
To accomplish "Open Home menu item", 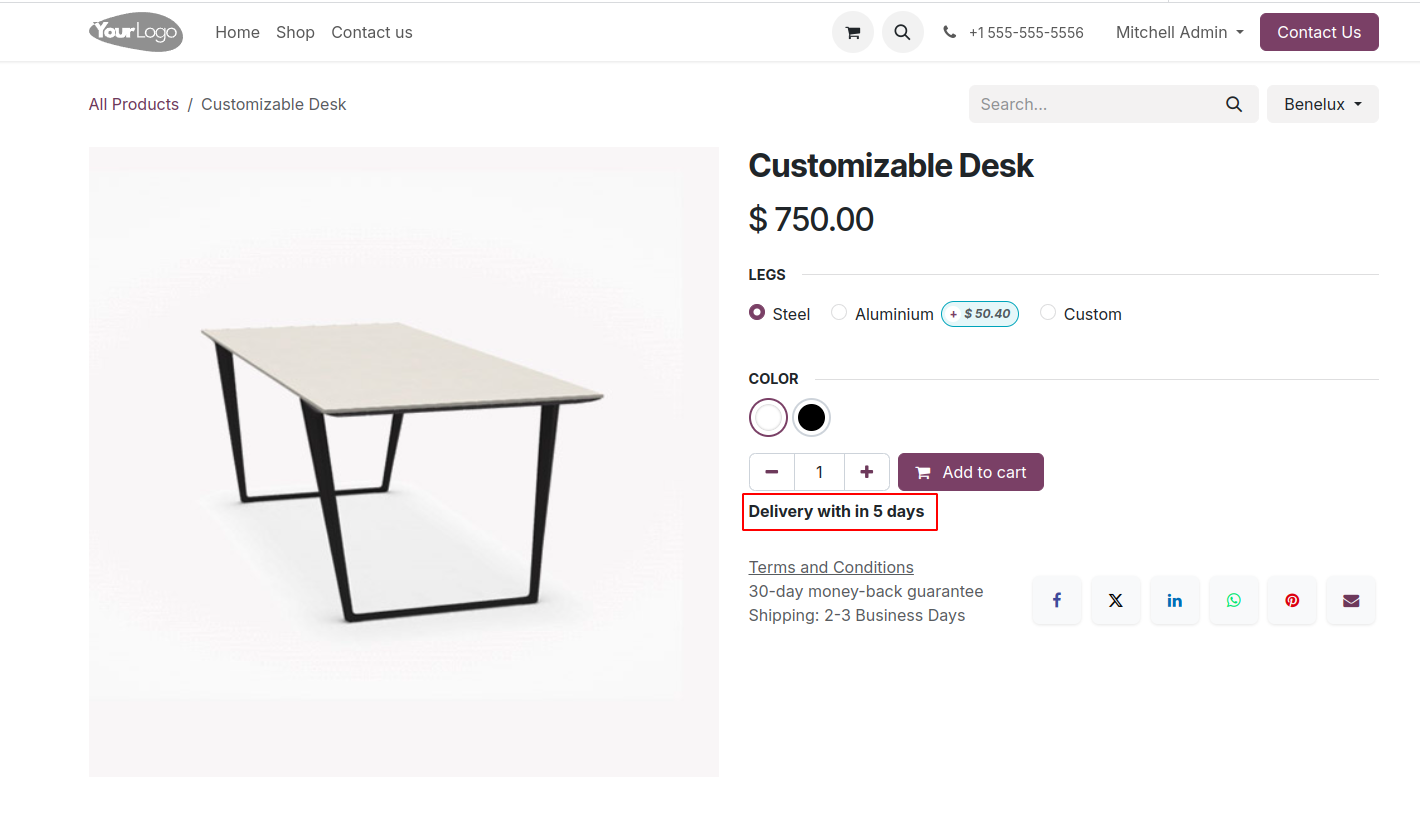I will click(x=237, y=32).
